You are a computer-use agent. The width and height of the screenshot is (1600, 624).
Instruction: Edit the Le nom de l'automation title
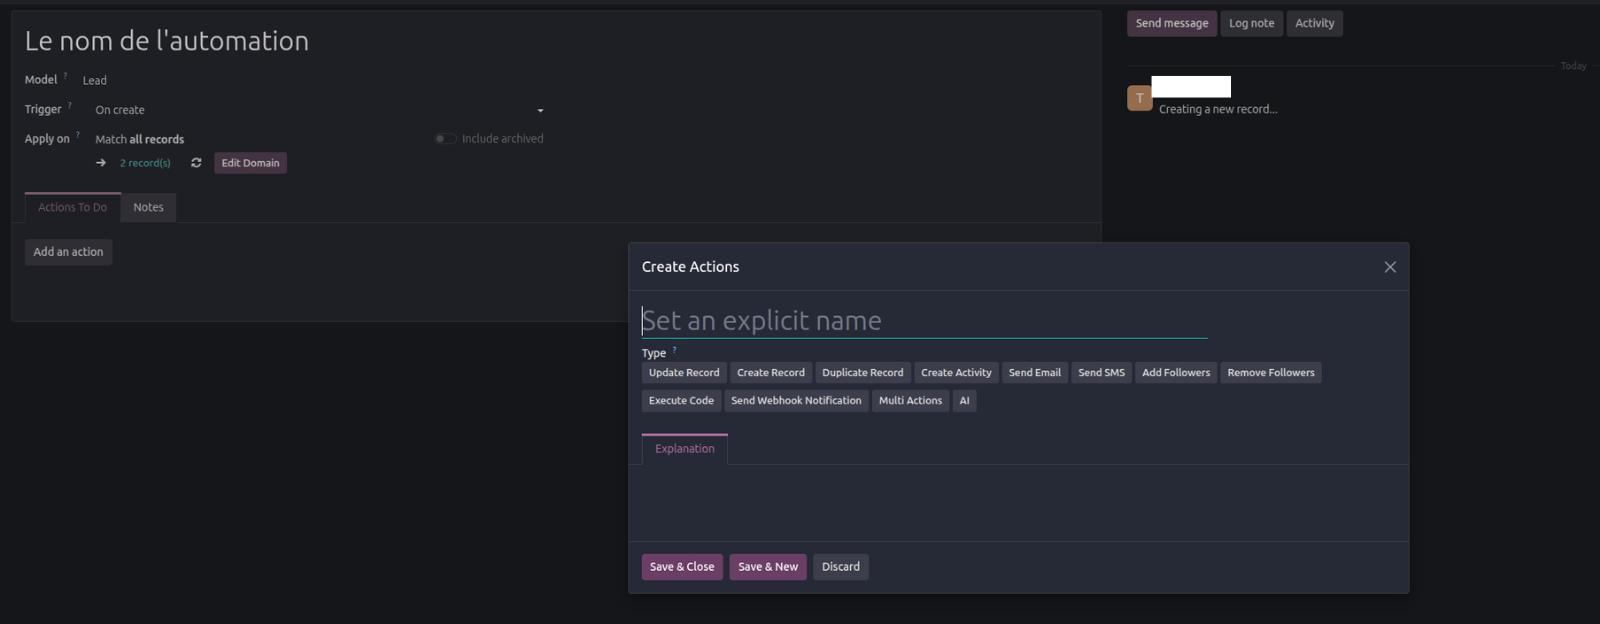(x=167, y=41)
